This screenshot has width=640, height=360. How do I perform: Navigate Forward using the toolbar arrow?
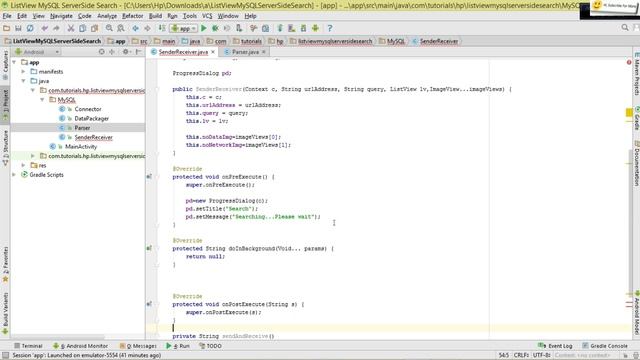click(x=147, y=28)
